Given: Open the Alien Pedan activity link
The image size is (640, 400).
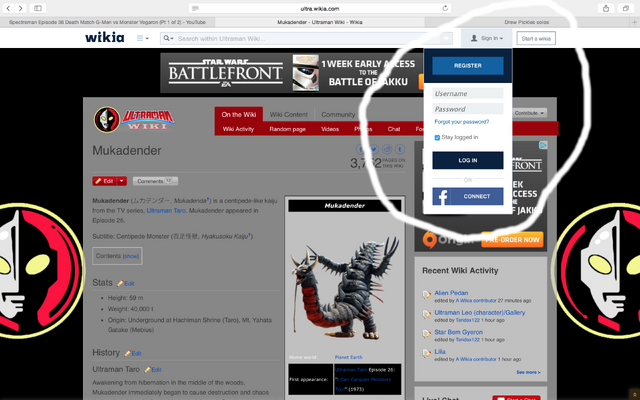Looking at the screenshot, I should (451, 293).
